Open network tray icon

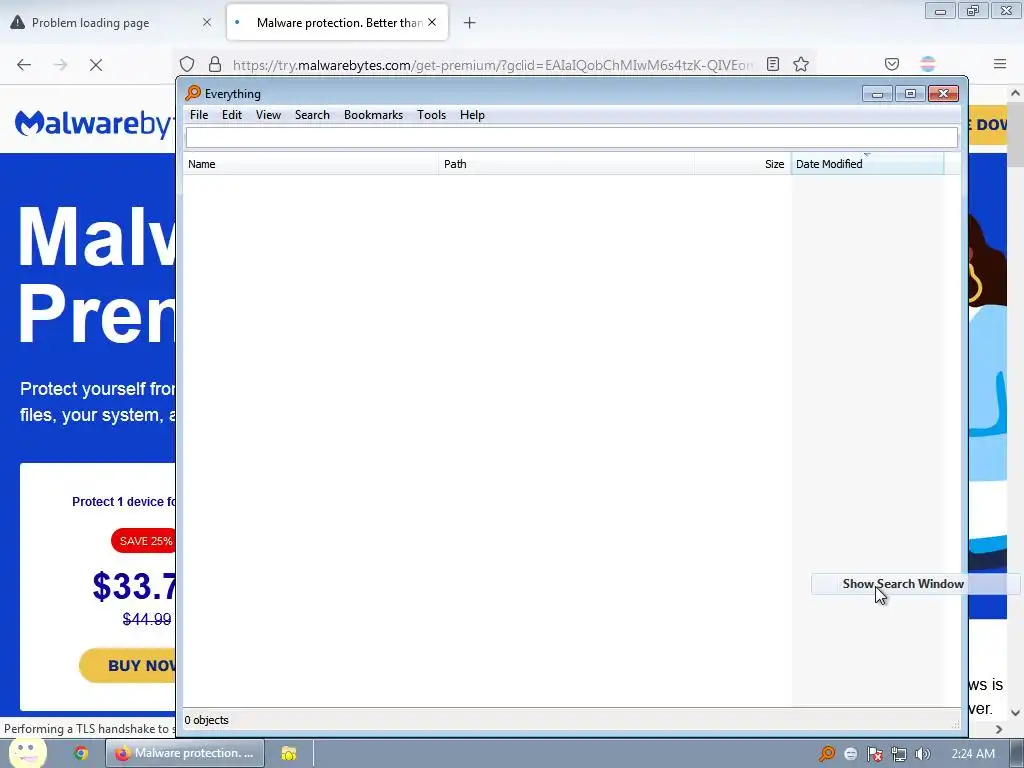coord(899,754)
